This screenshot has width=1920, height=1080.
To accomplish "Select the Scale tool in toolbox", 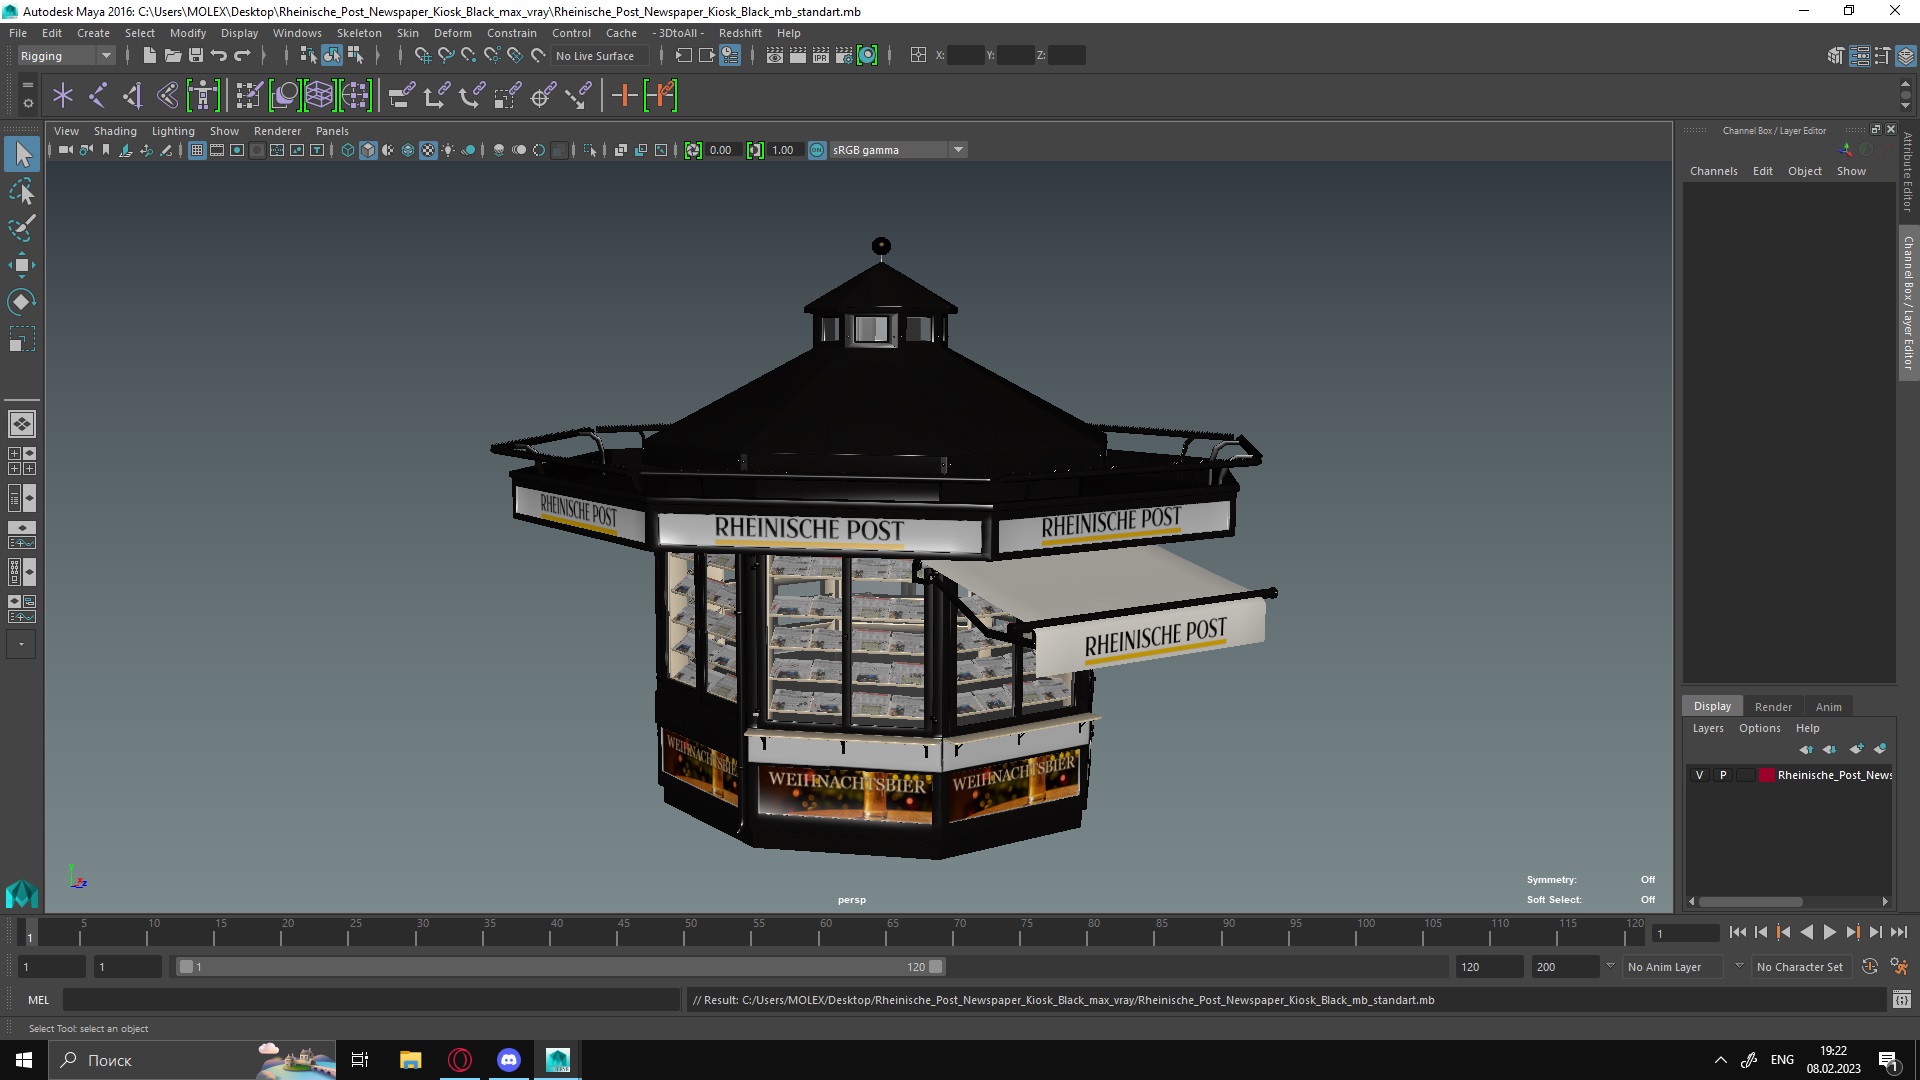I will coord(22,339).
